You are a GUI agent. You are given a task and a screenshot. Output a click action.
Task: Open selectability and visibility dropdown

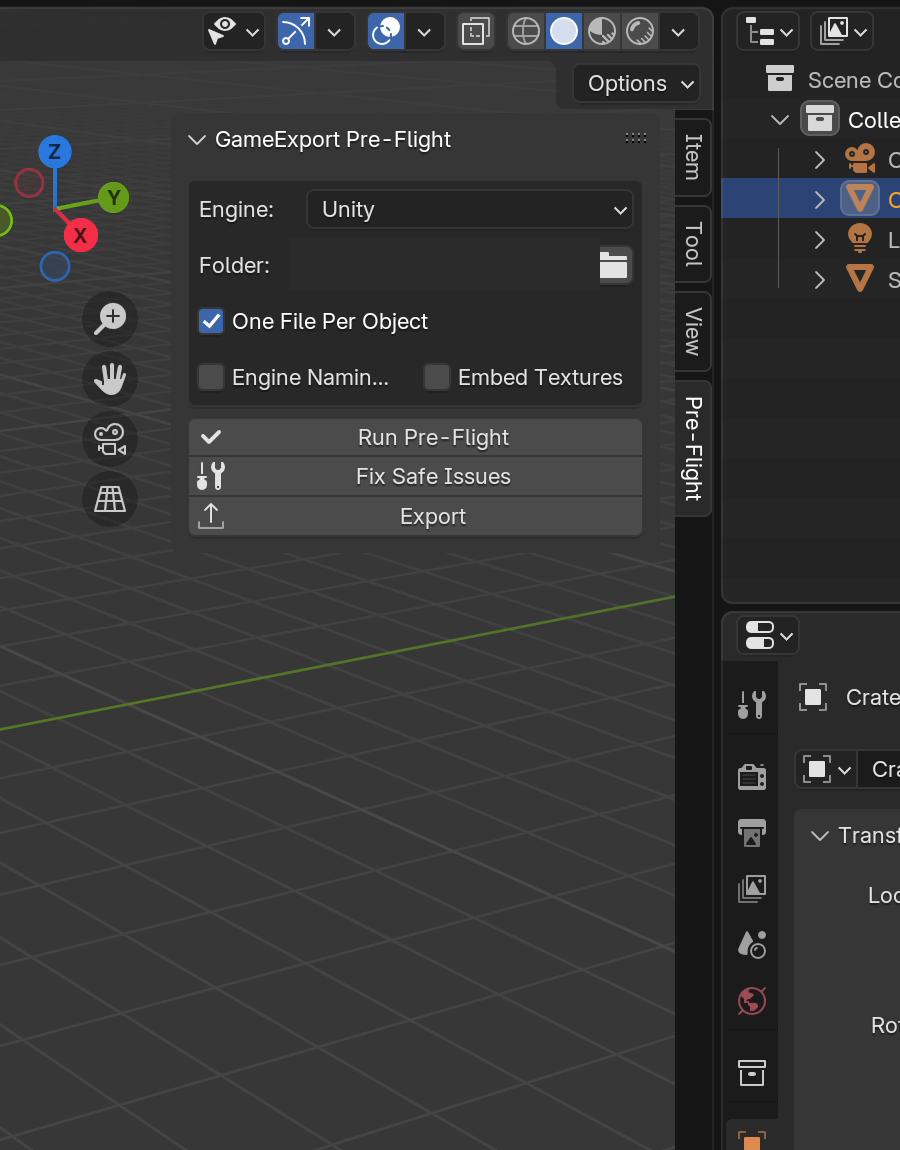point(234,32)
